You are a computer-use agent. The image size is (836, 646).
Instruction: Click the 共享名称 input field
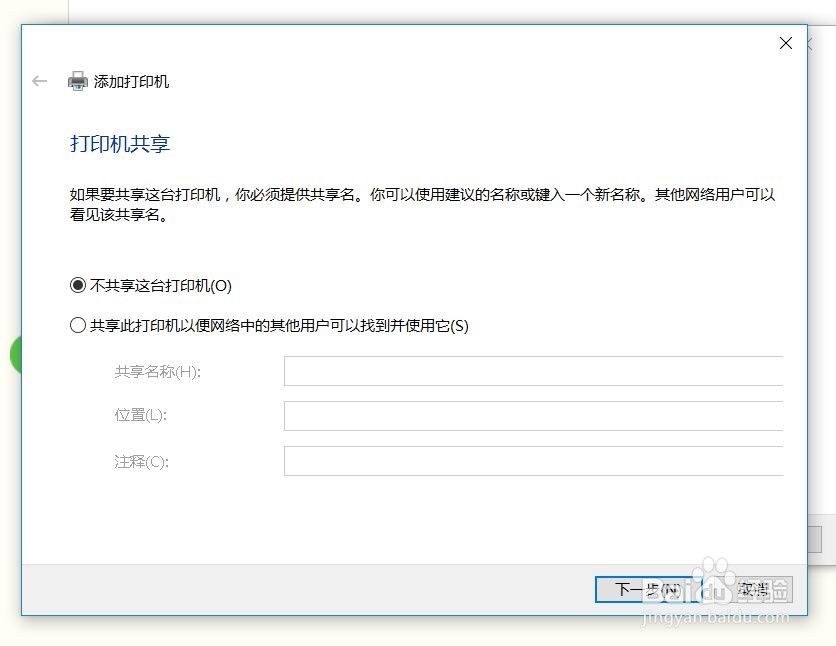click(x=534, y=371)
